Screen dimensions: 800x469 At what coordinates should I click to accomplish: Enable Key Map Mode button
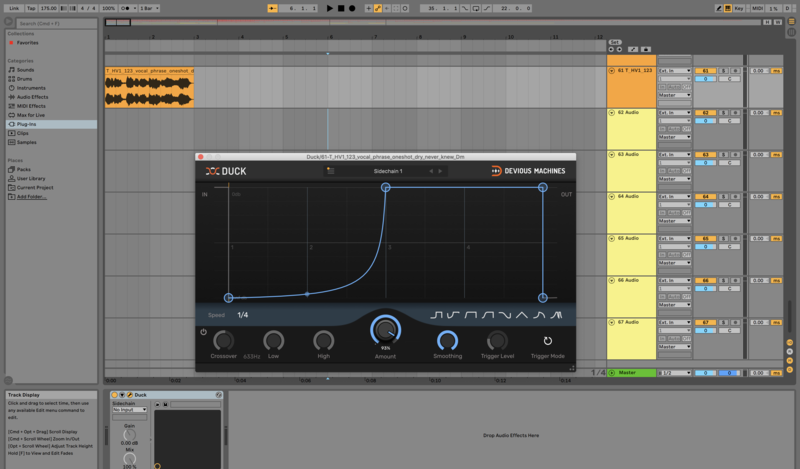pyautogui.click(x=738, y=8)
